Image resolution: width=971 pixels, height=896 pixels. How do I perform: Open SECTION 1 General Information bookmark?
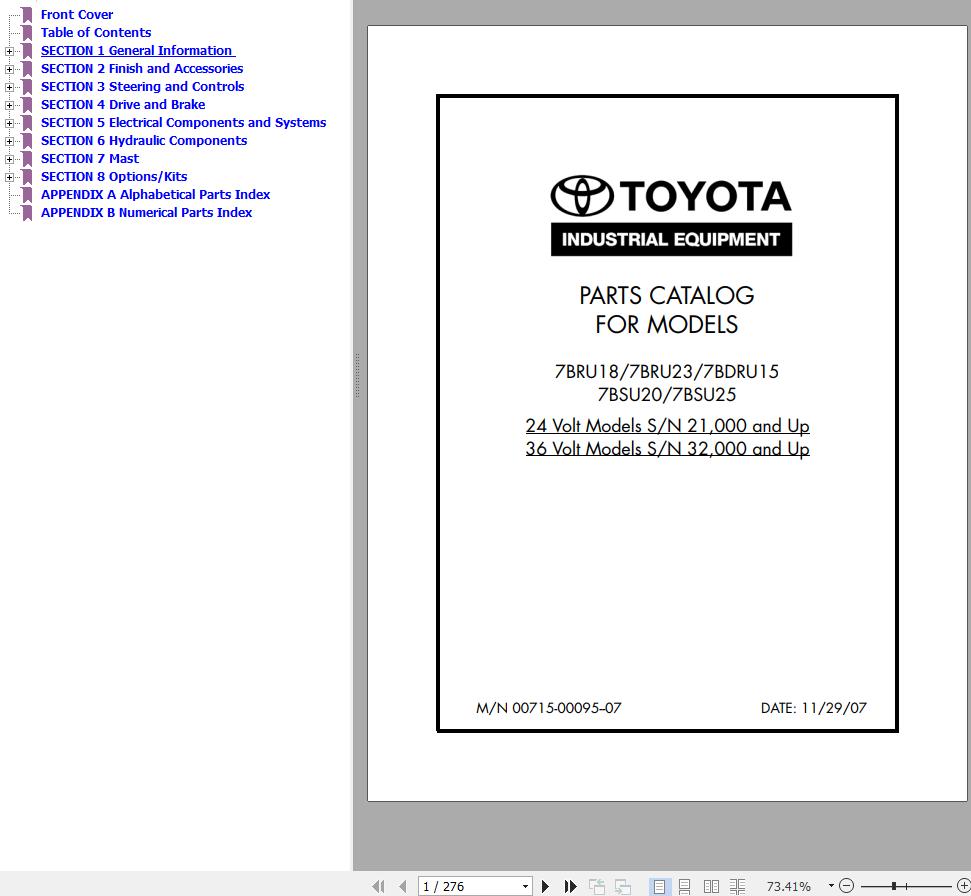[x=137, y=50]
